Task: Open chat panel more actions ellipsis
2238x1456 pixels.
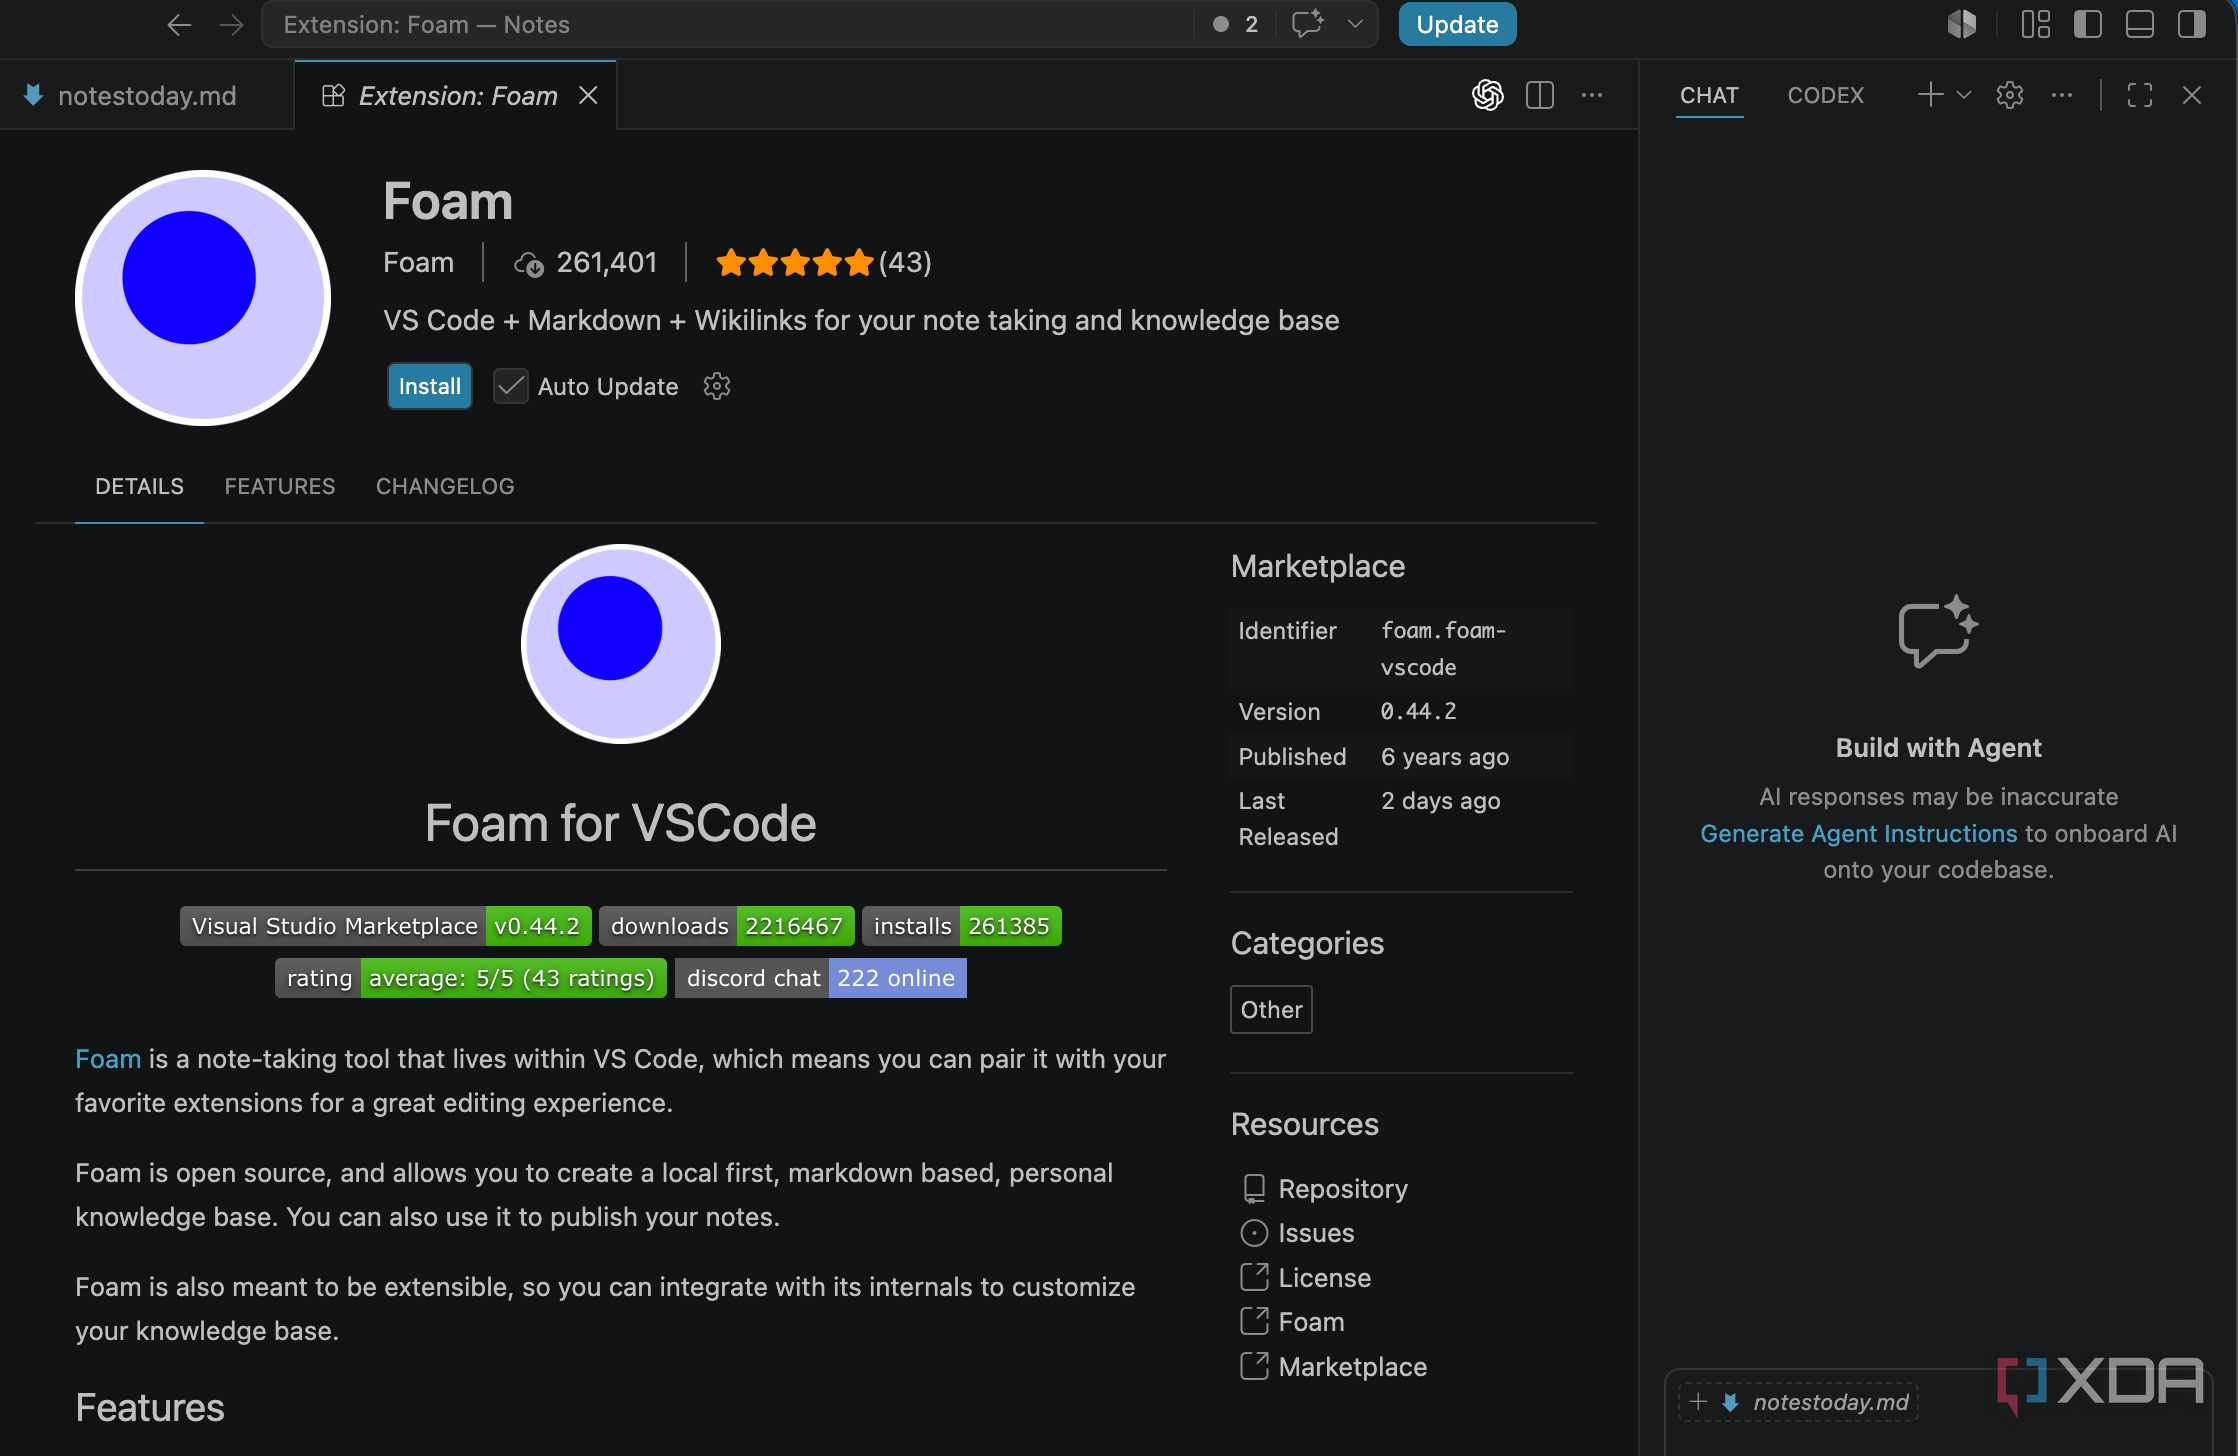Action: pos(2062,95)
